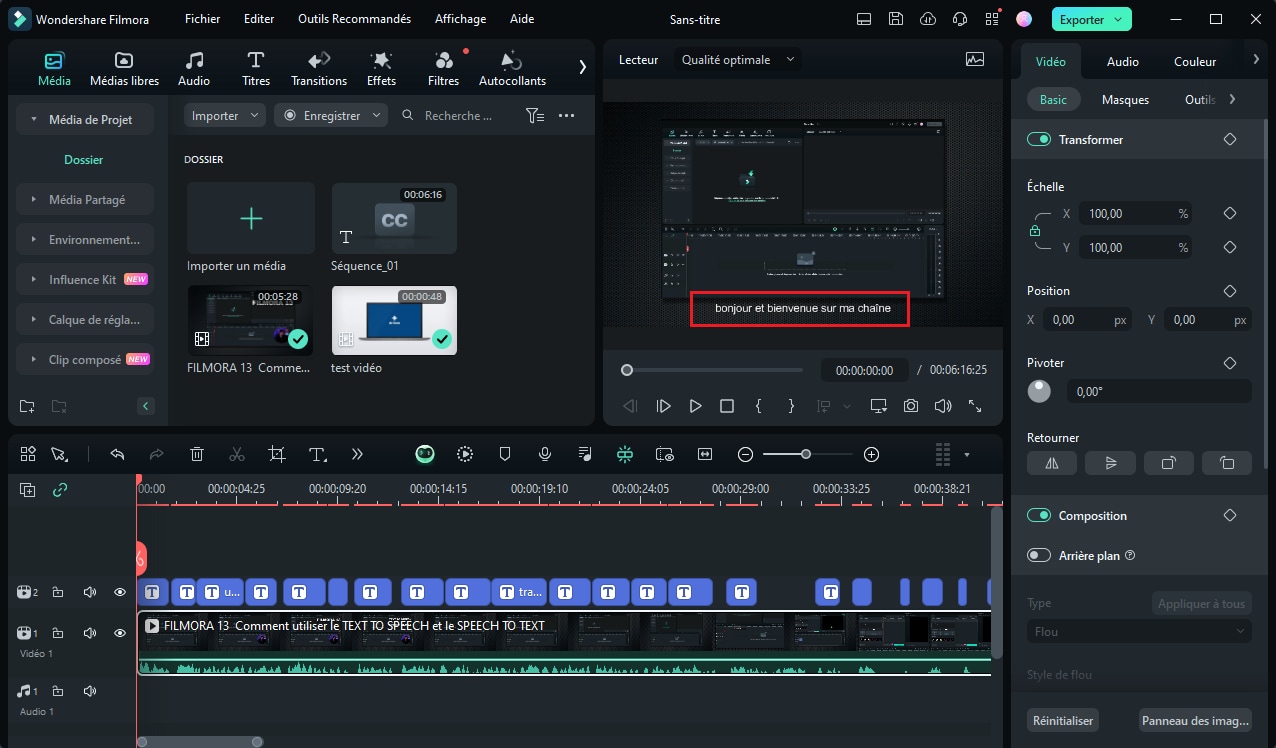Open the Exporter dropdown
The width and height of the screenshot is (1276, 748).
[x=1092, y=19]
